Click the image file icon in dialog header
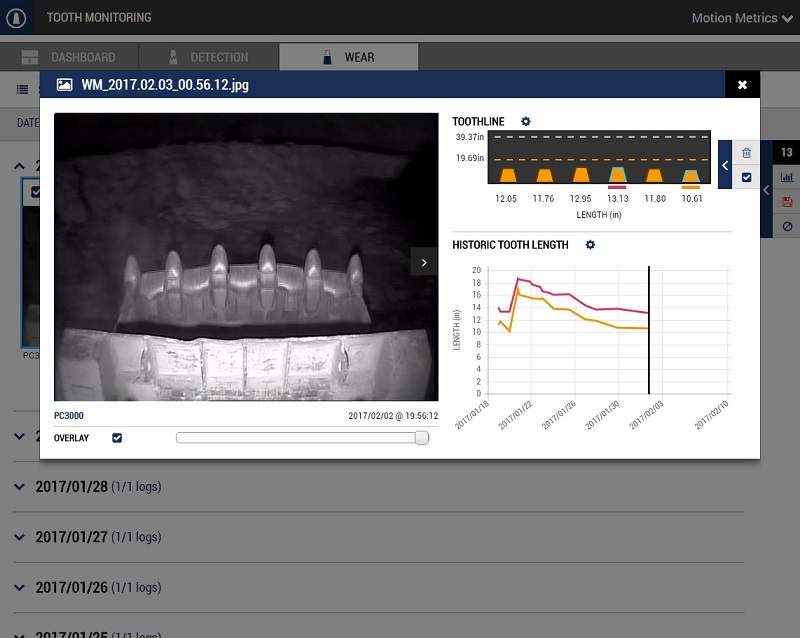The height and width of the screenshot is (638, 800). pyautogui.click(x=64, y=85)
